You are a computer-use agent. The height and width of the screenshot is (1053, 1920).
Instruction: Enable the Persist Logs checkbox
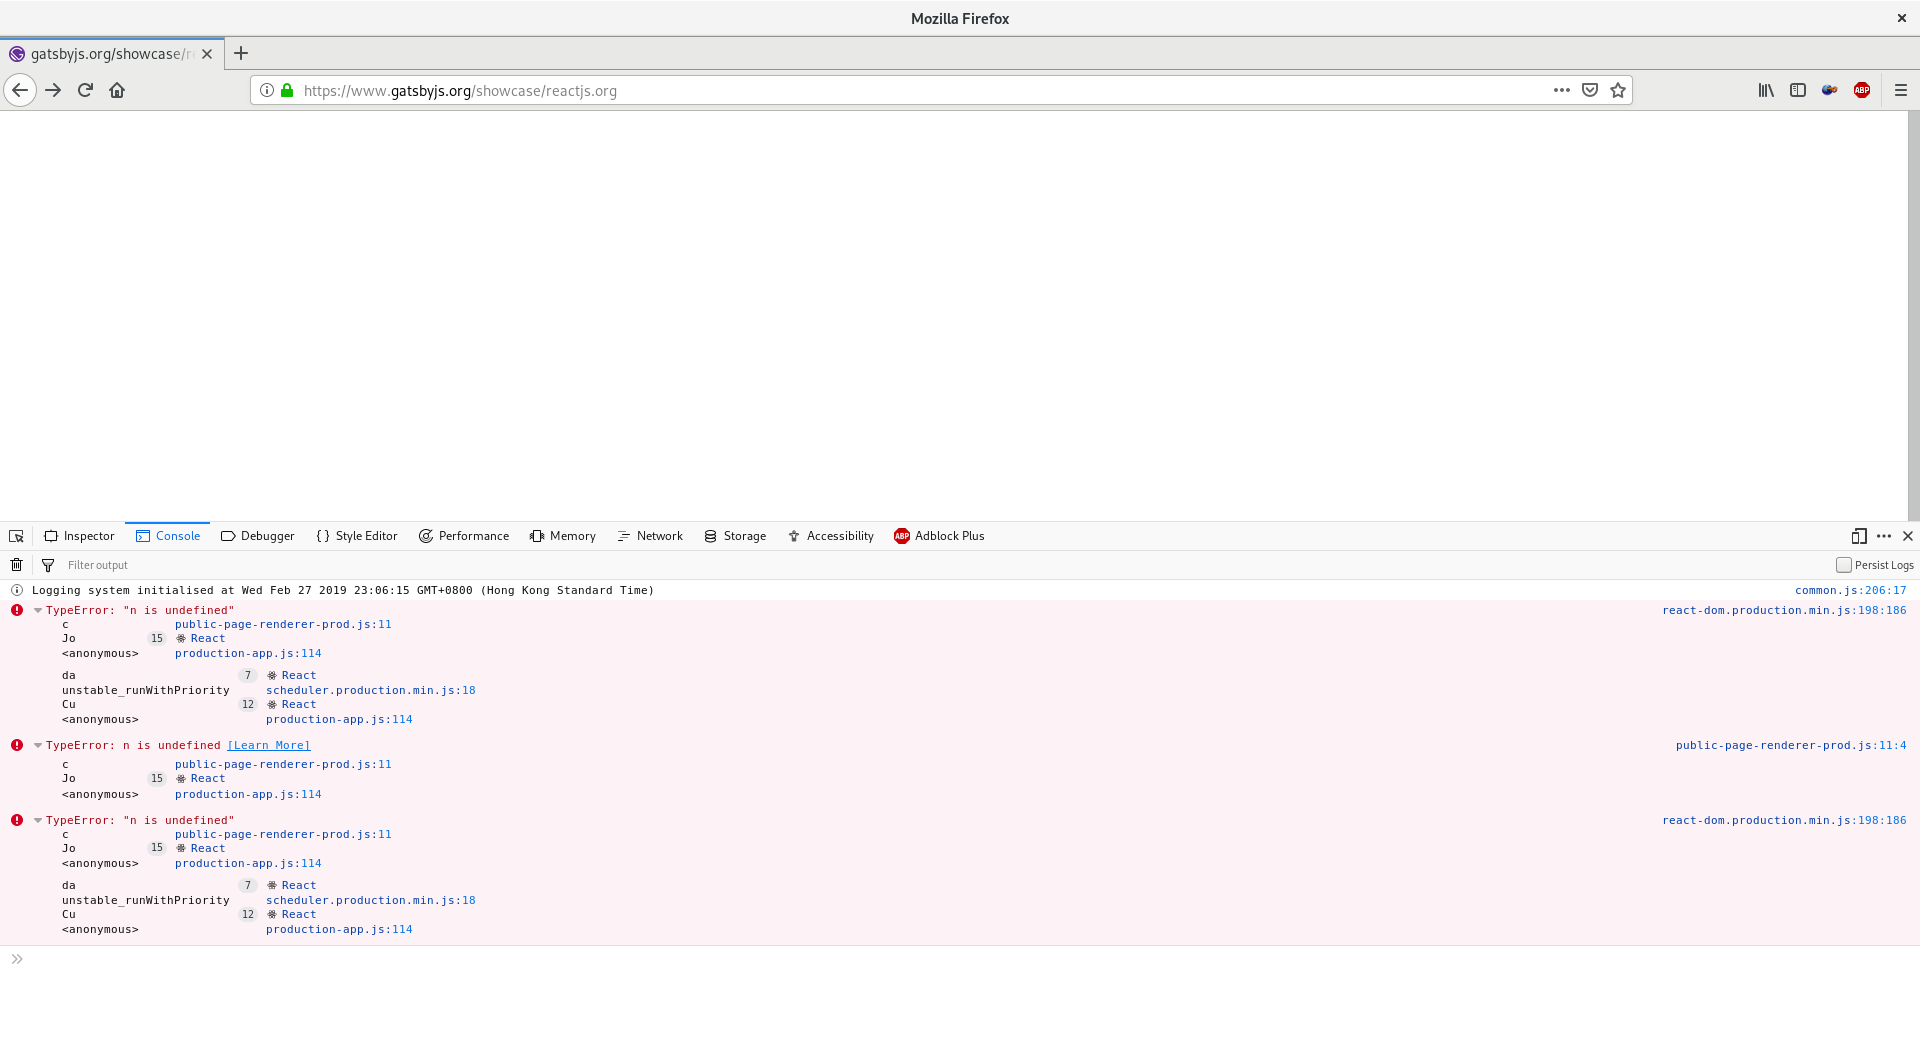click(x=1842, y=564)
